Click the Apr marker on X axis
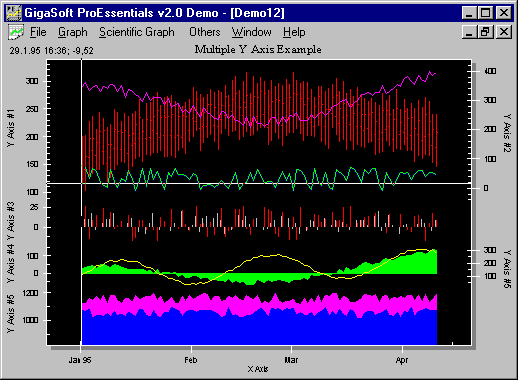Screen dimensions: 518x380 click(x=402, y=360)
